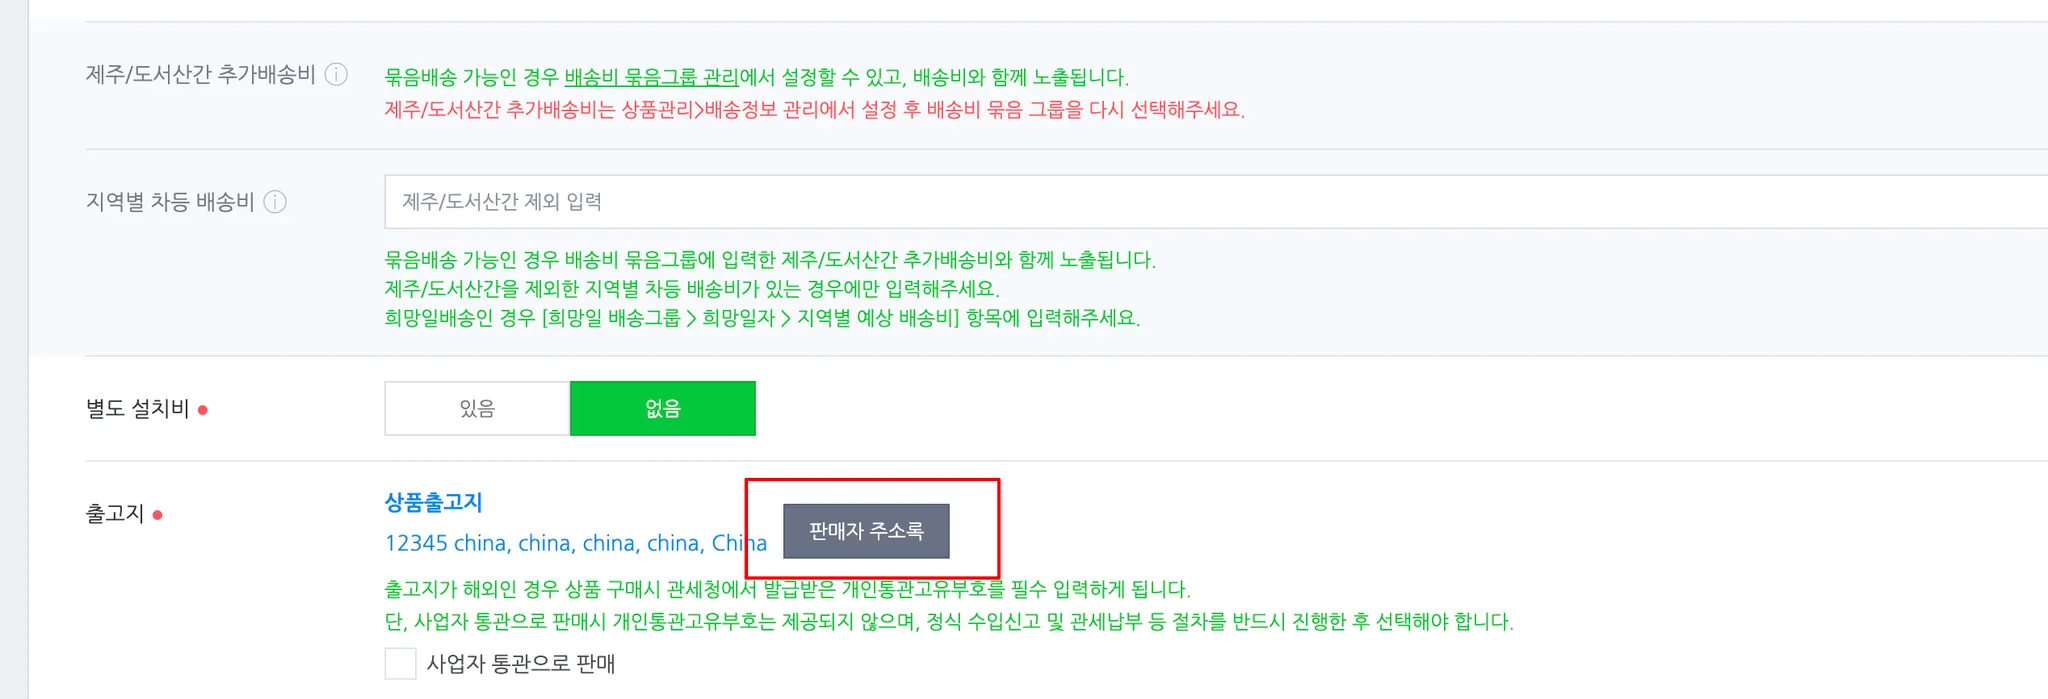Click the 희망일배송인 경우 help text line
This screenshot has width=2048, height=699.
click(762, 318)
